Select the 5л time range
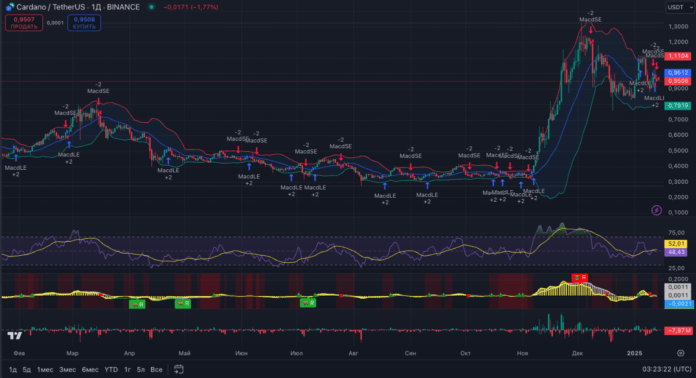696x378 pixels. click(x=141, y=370)
